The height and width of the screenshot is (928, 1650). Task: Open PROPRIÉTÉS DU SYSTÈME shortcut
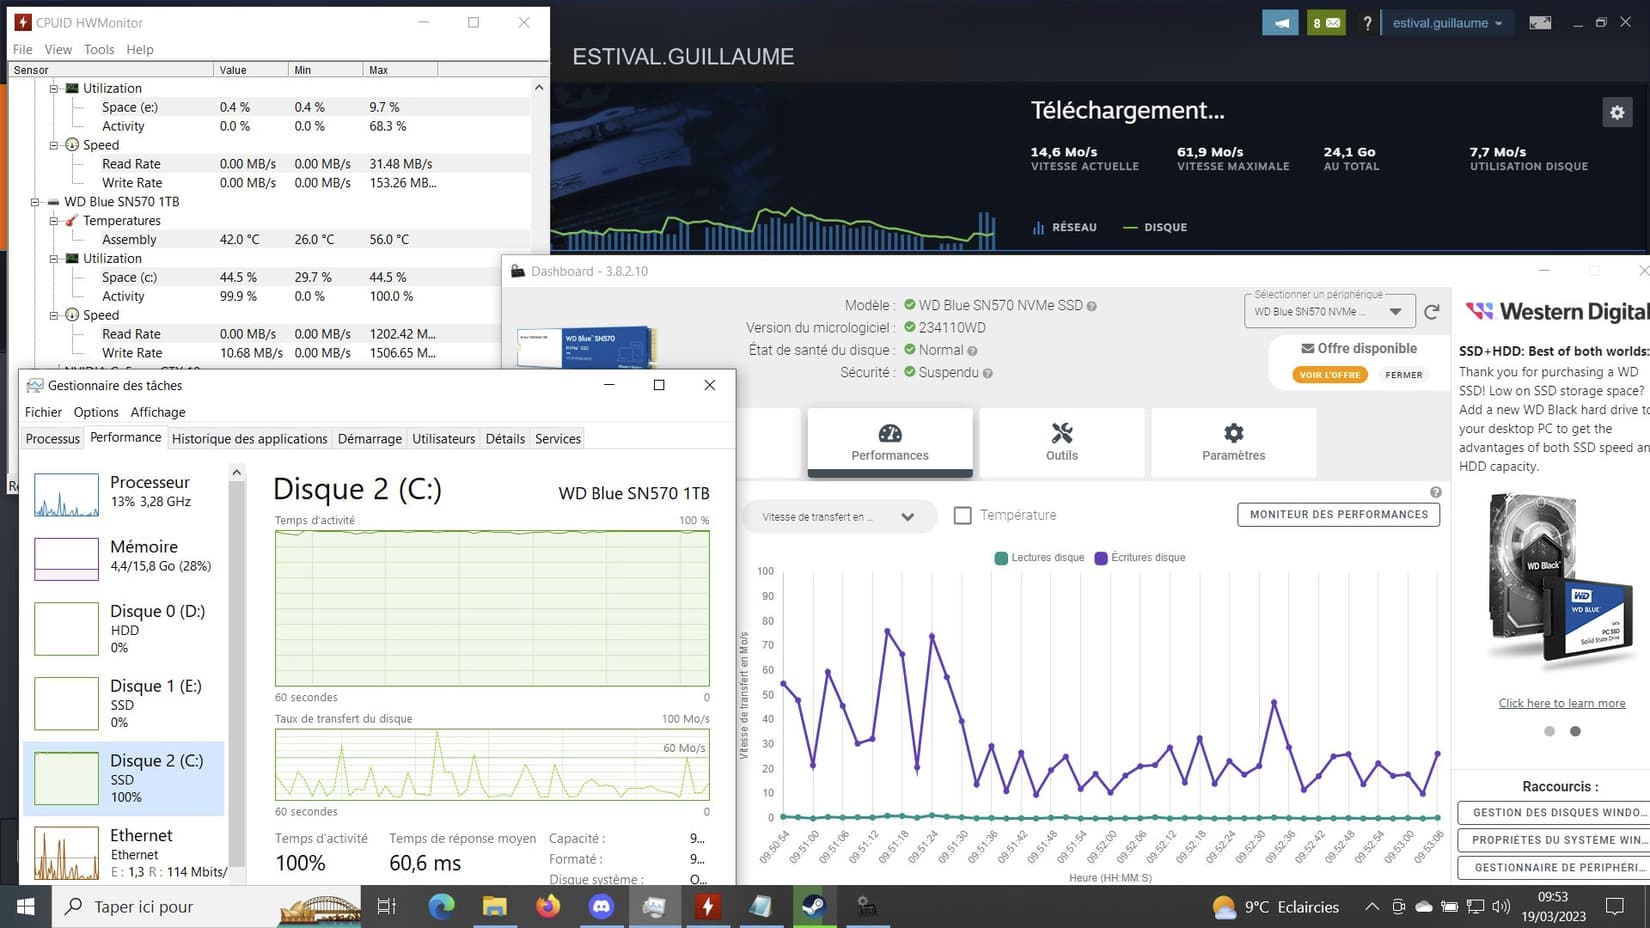pyautogui.click(x=1554, y=840)
